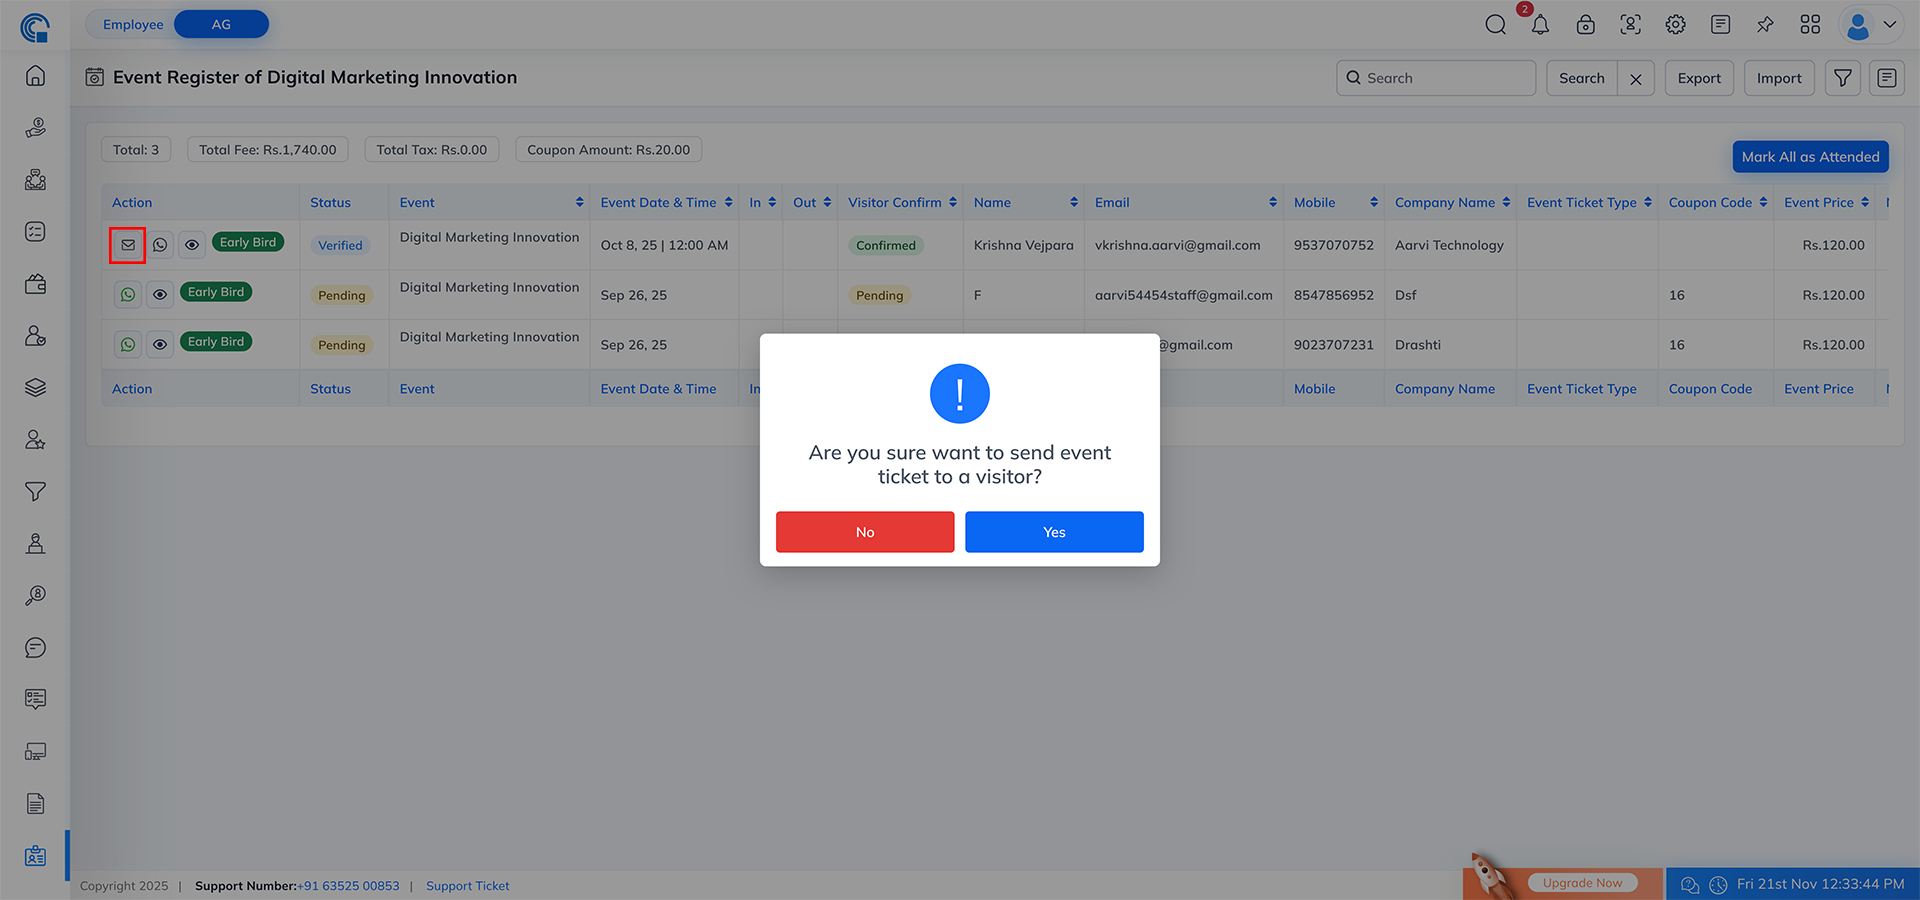The width and height of the screenshot is (1920, 900).
Task: Open the settings gear icon
Action: coord(1675,25)
